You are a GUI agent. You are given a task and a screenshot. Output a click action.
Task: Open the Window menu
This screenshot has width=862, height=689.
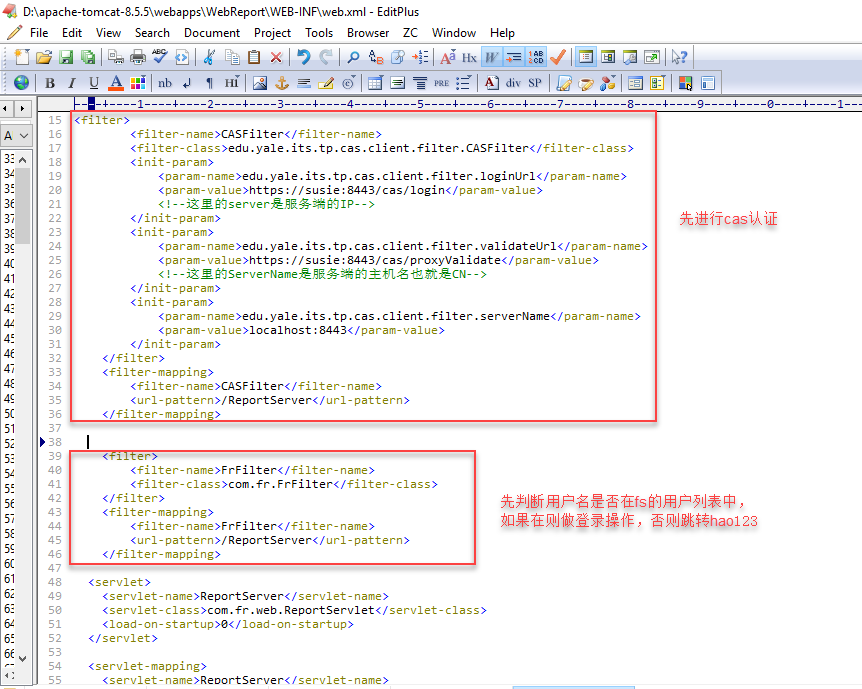coord(454,33)
